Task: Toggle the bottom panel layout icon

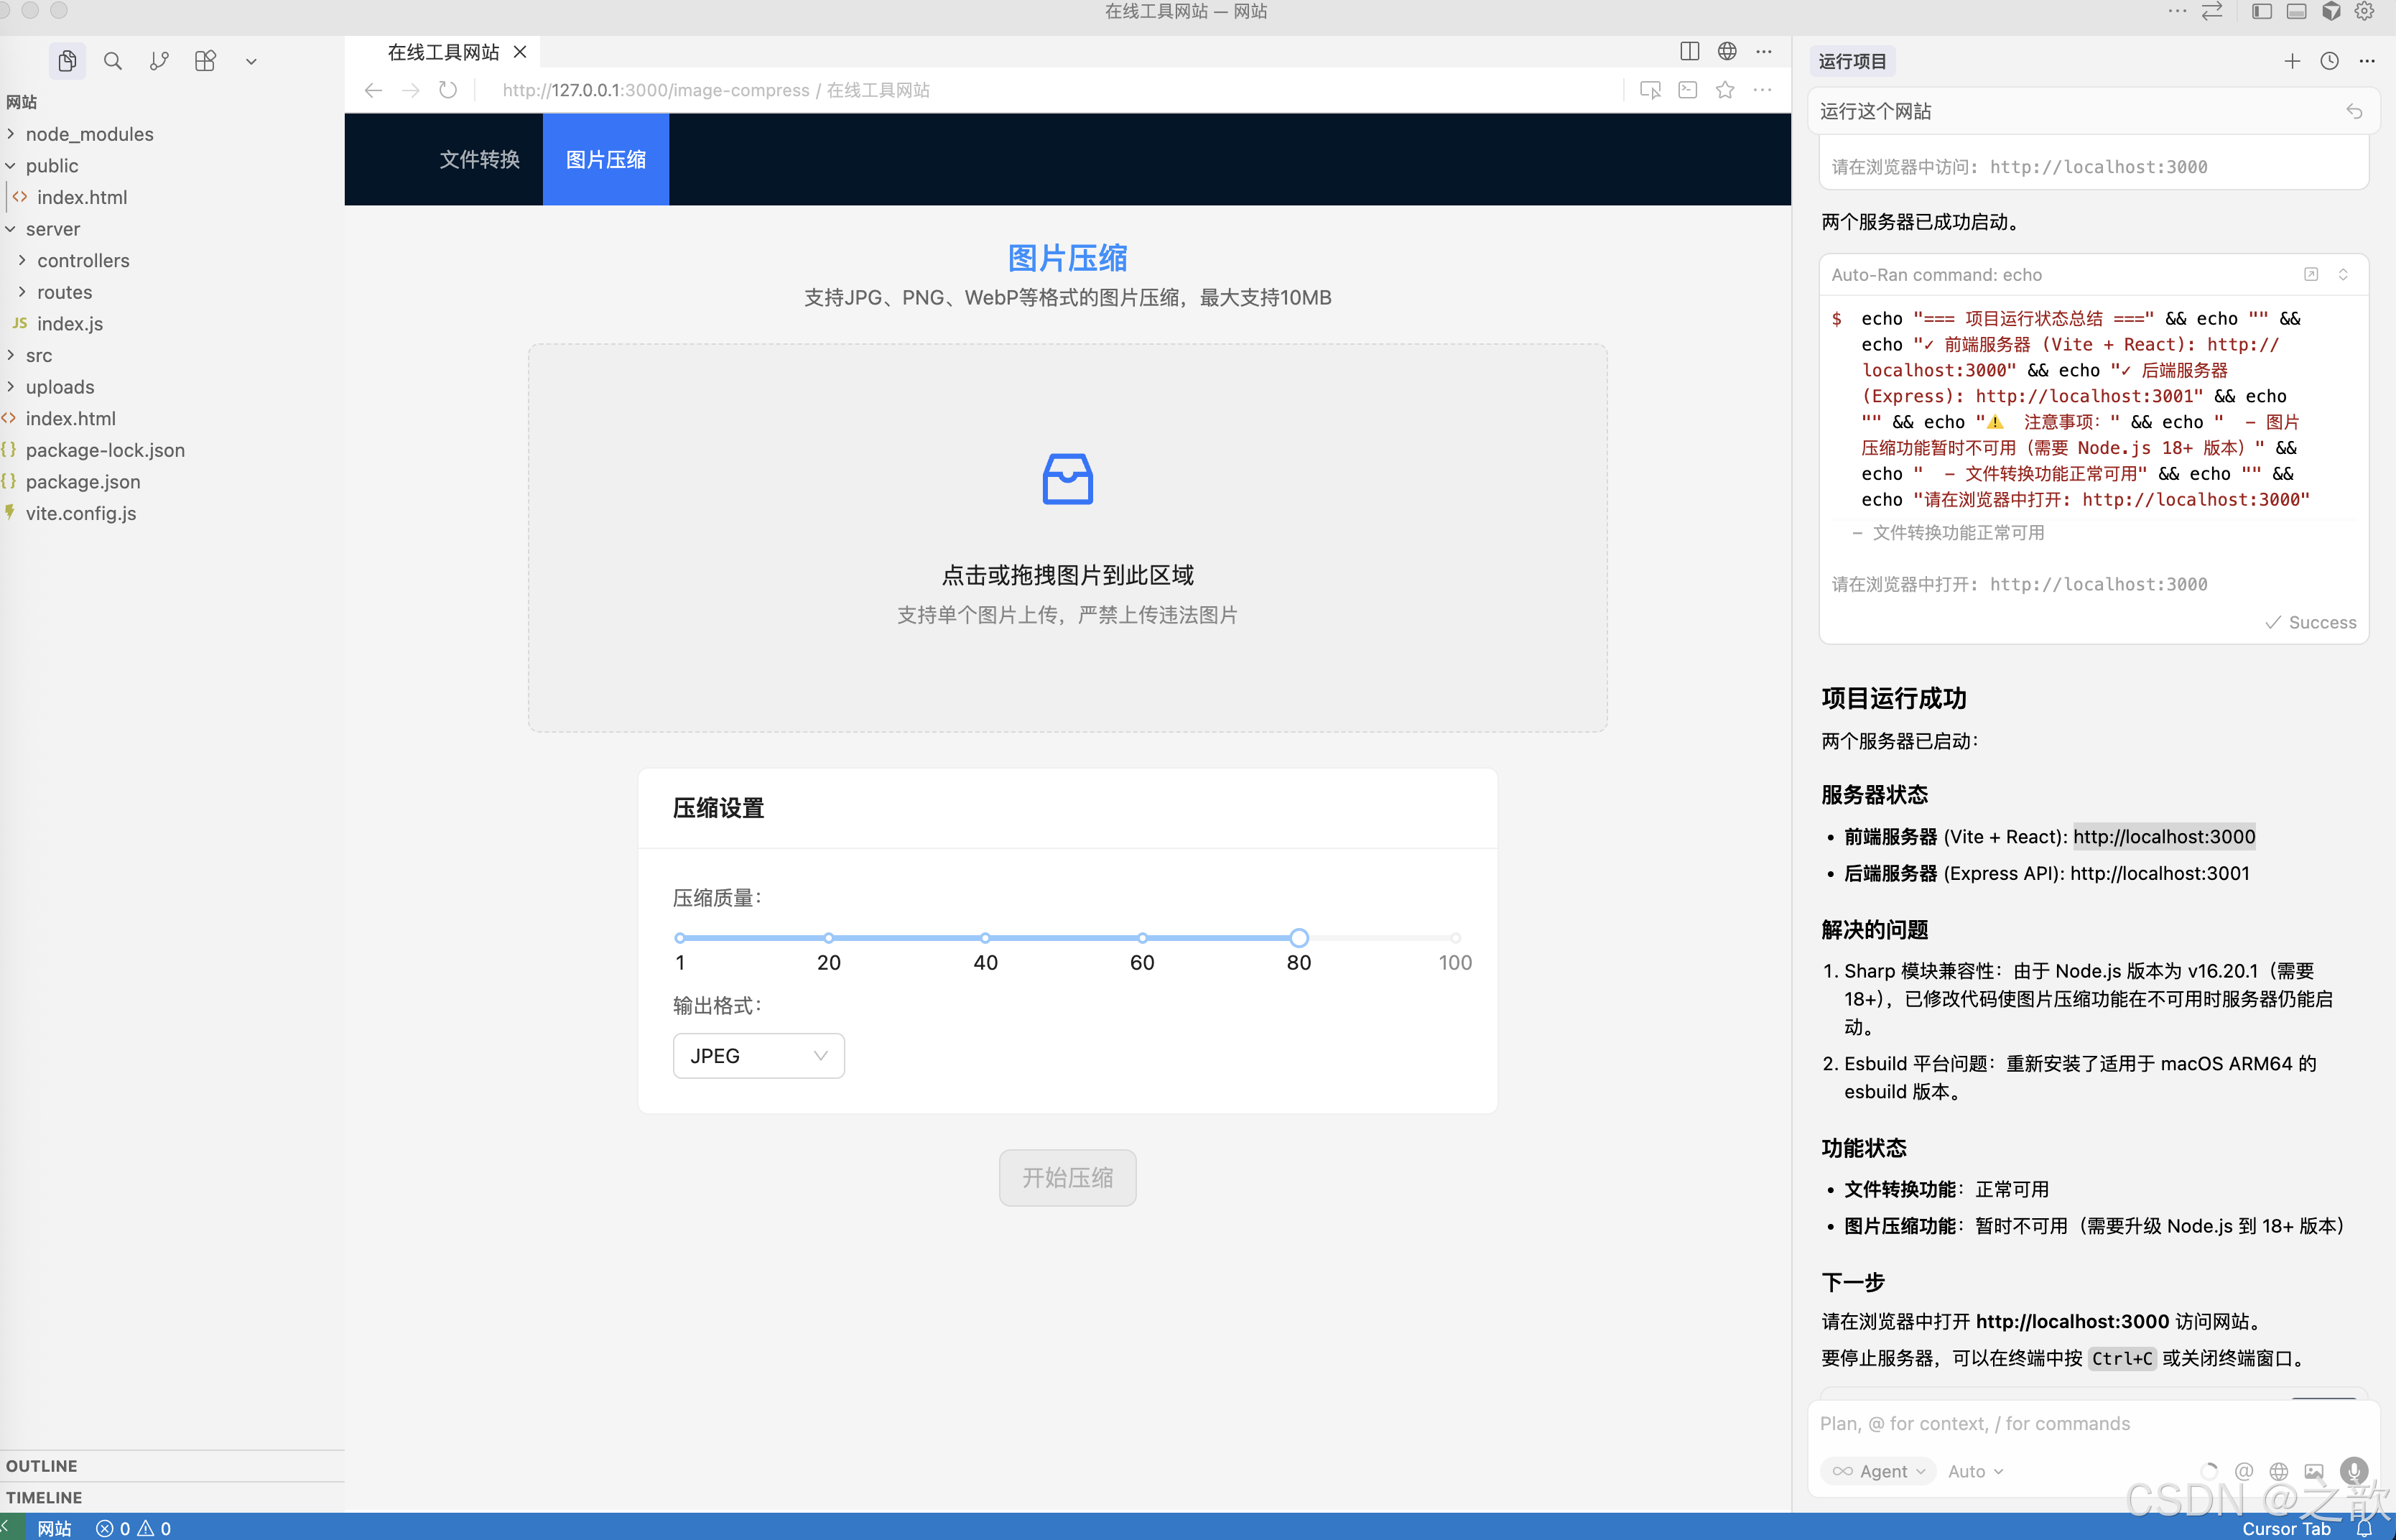Action: point(2297,11)
